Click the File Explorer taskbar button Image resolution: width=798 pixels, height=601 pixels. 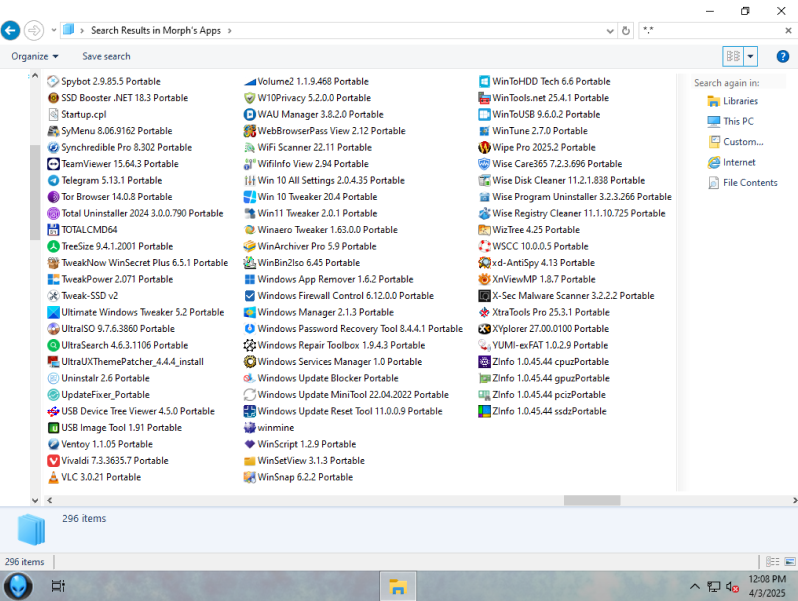[397, 586]
